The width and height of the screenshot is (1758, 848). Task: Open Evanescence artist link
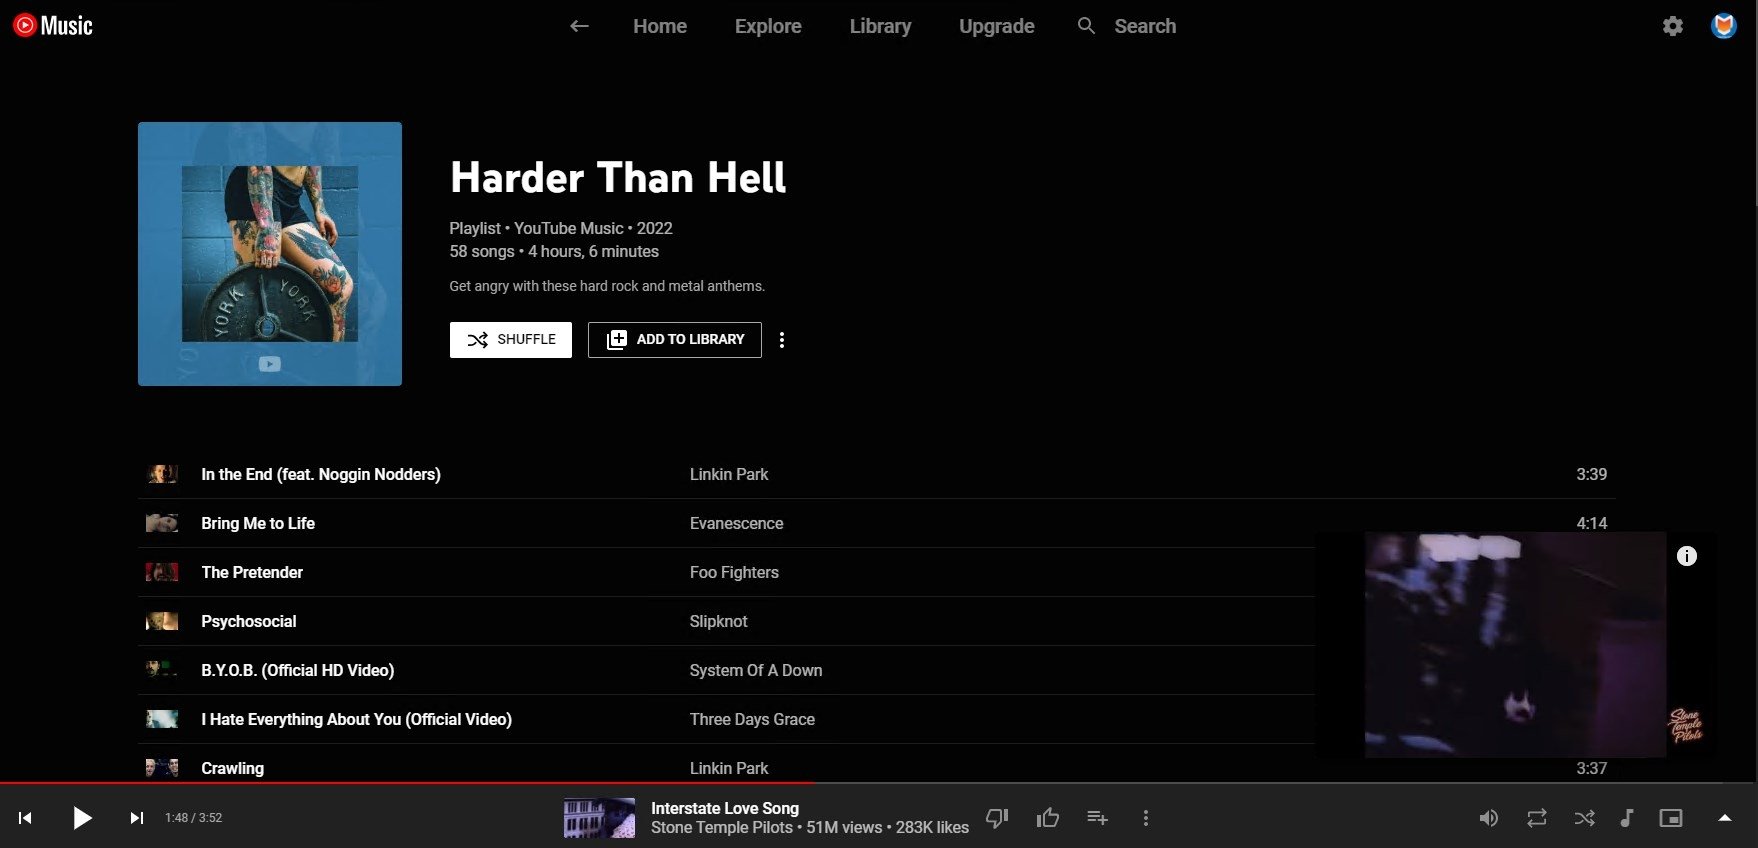coord(736,523)
